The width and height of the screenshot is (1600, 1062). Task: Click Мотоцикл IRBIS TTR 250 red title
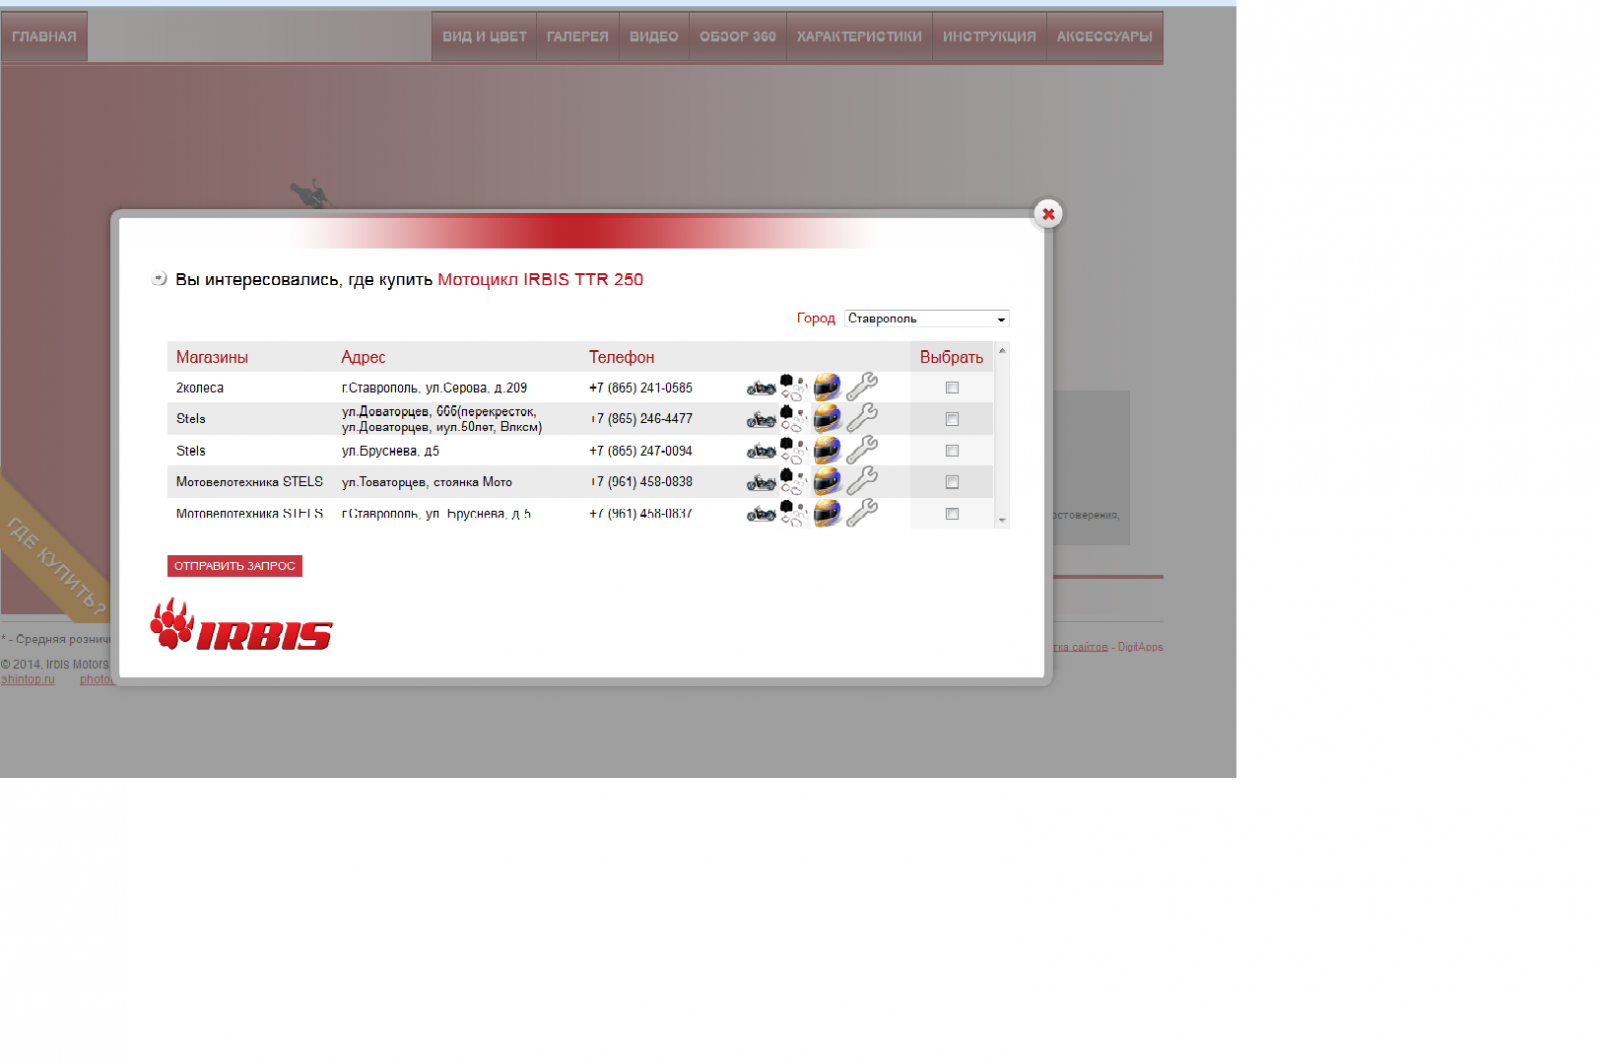point(540,280)
